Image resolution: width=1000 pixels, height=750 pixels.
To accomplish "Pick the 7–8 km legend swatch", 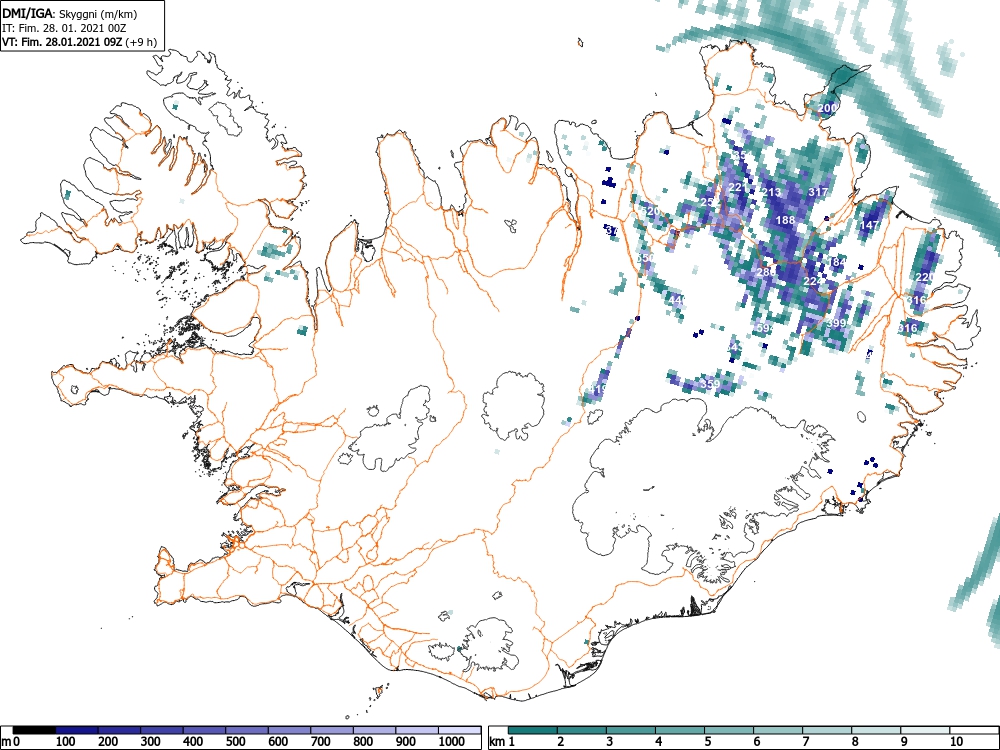I will point(827,730).
